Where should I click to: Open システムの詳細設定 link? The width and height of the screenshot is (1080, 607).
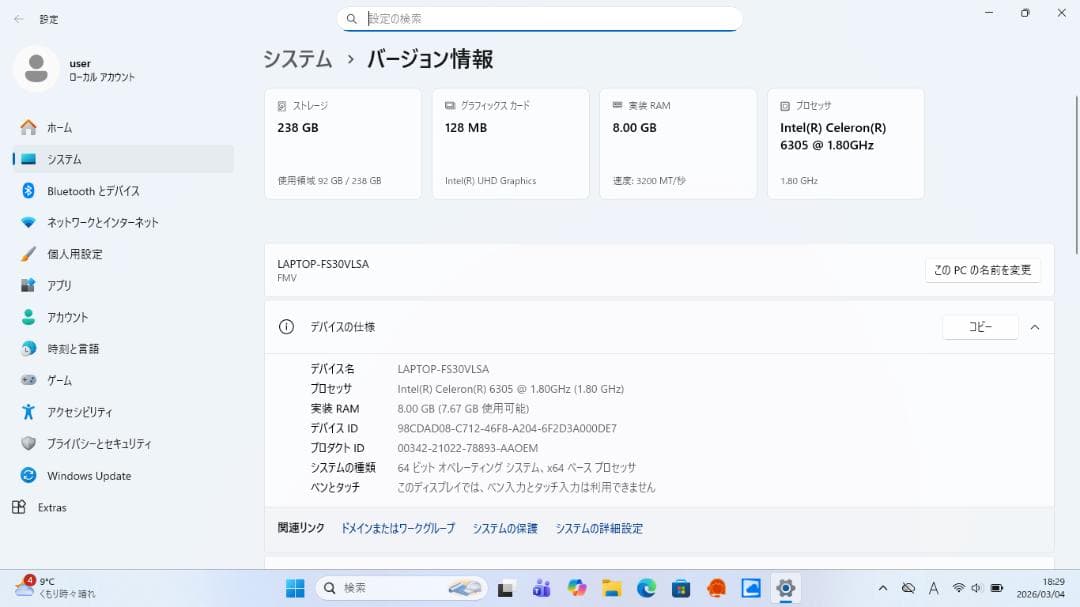[599, 528]
